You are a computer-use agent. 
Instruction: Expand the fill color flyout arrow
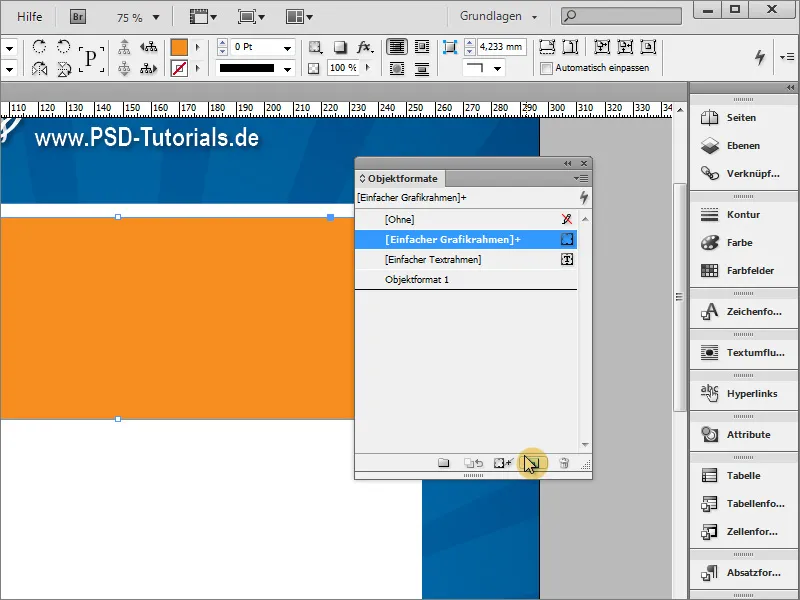[x=197, y=47]
